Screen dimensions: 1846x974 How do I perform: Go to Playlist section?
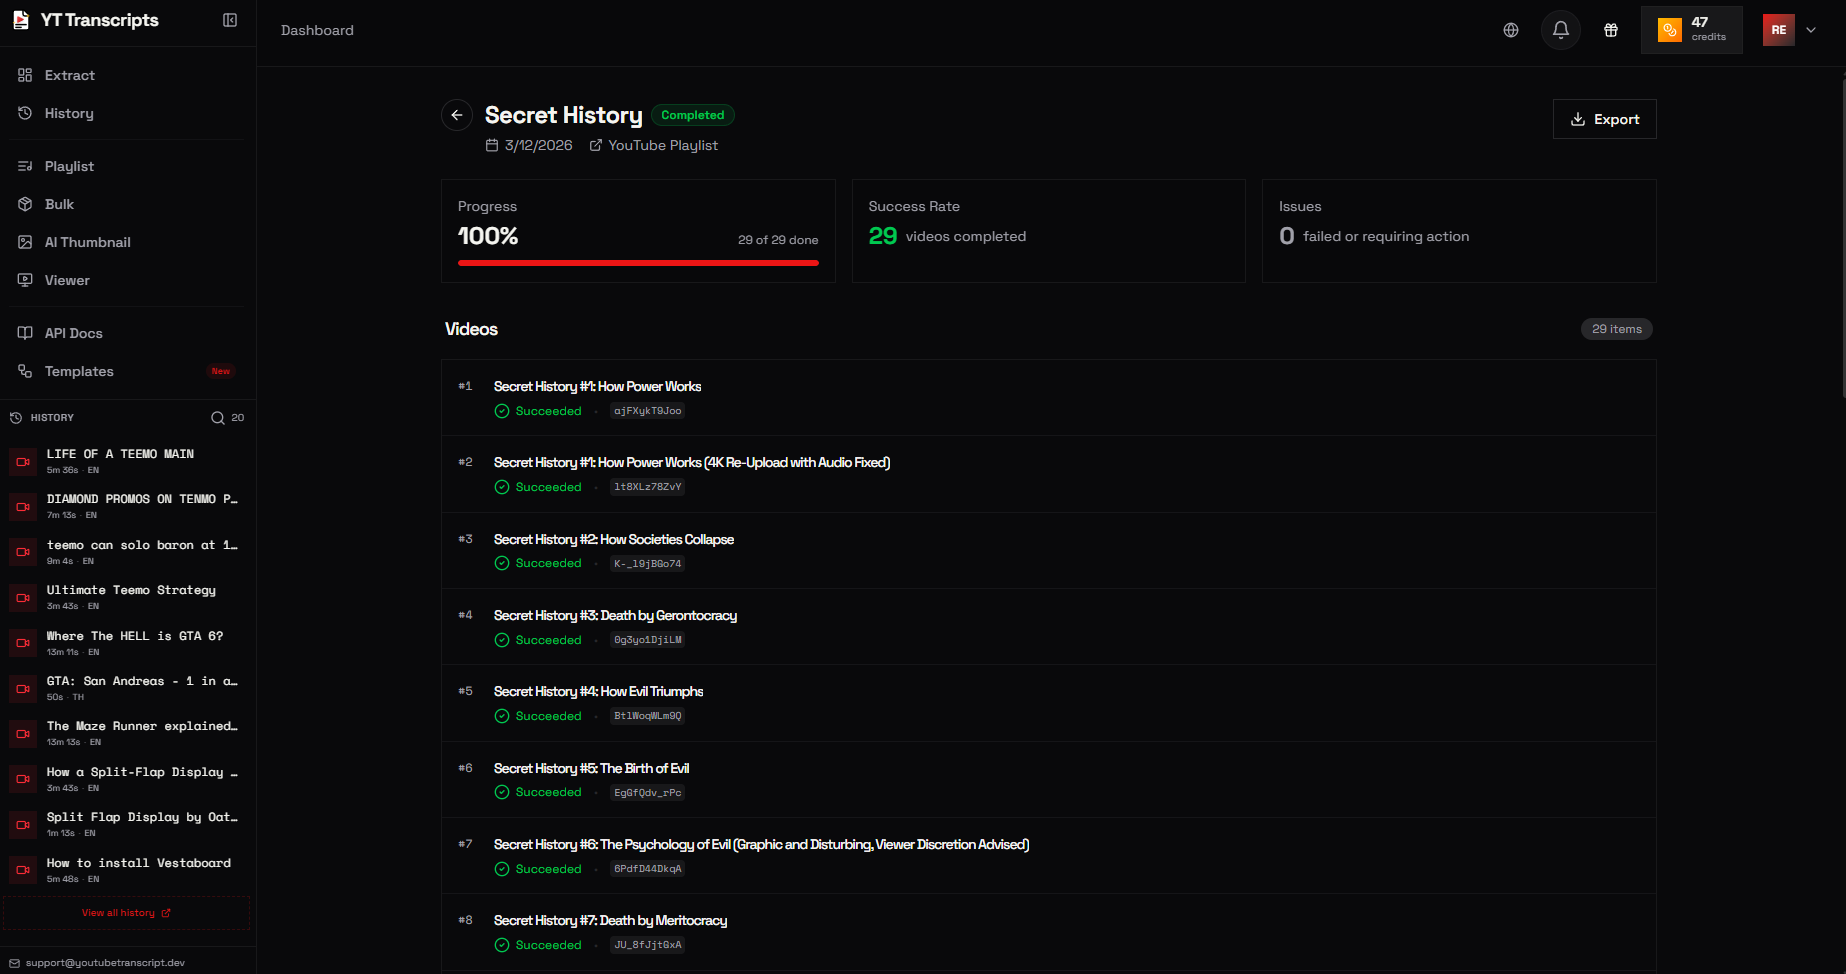69,166
